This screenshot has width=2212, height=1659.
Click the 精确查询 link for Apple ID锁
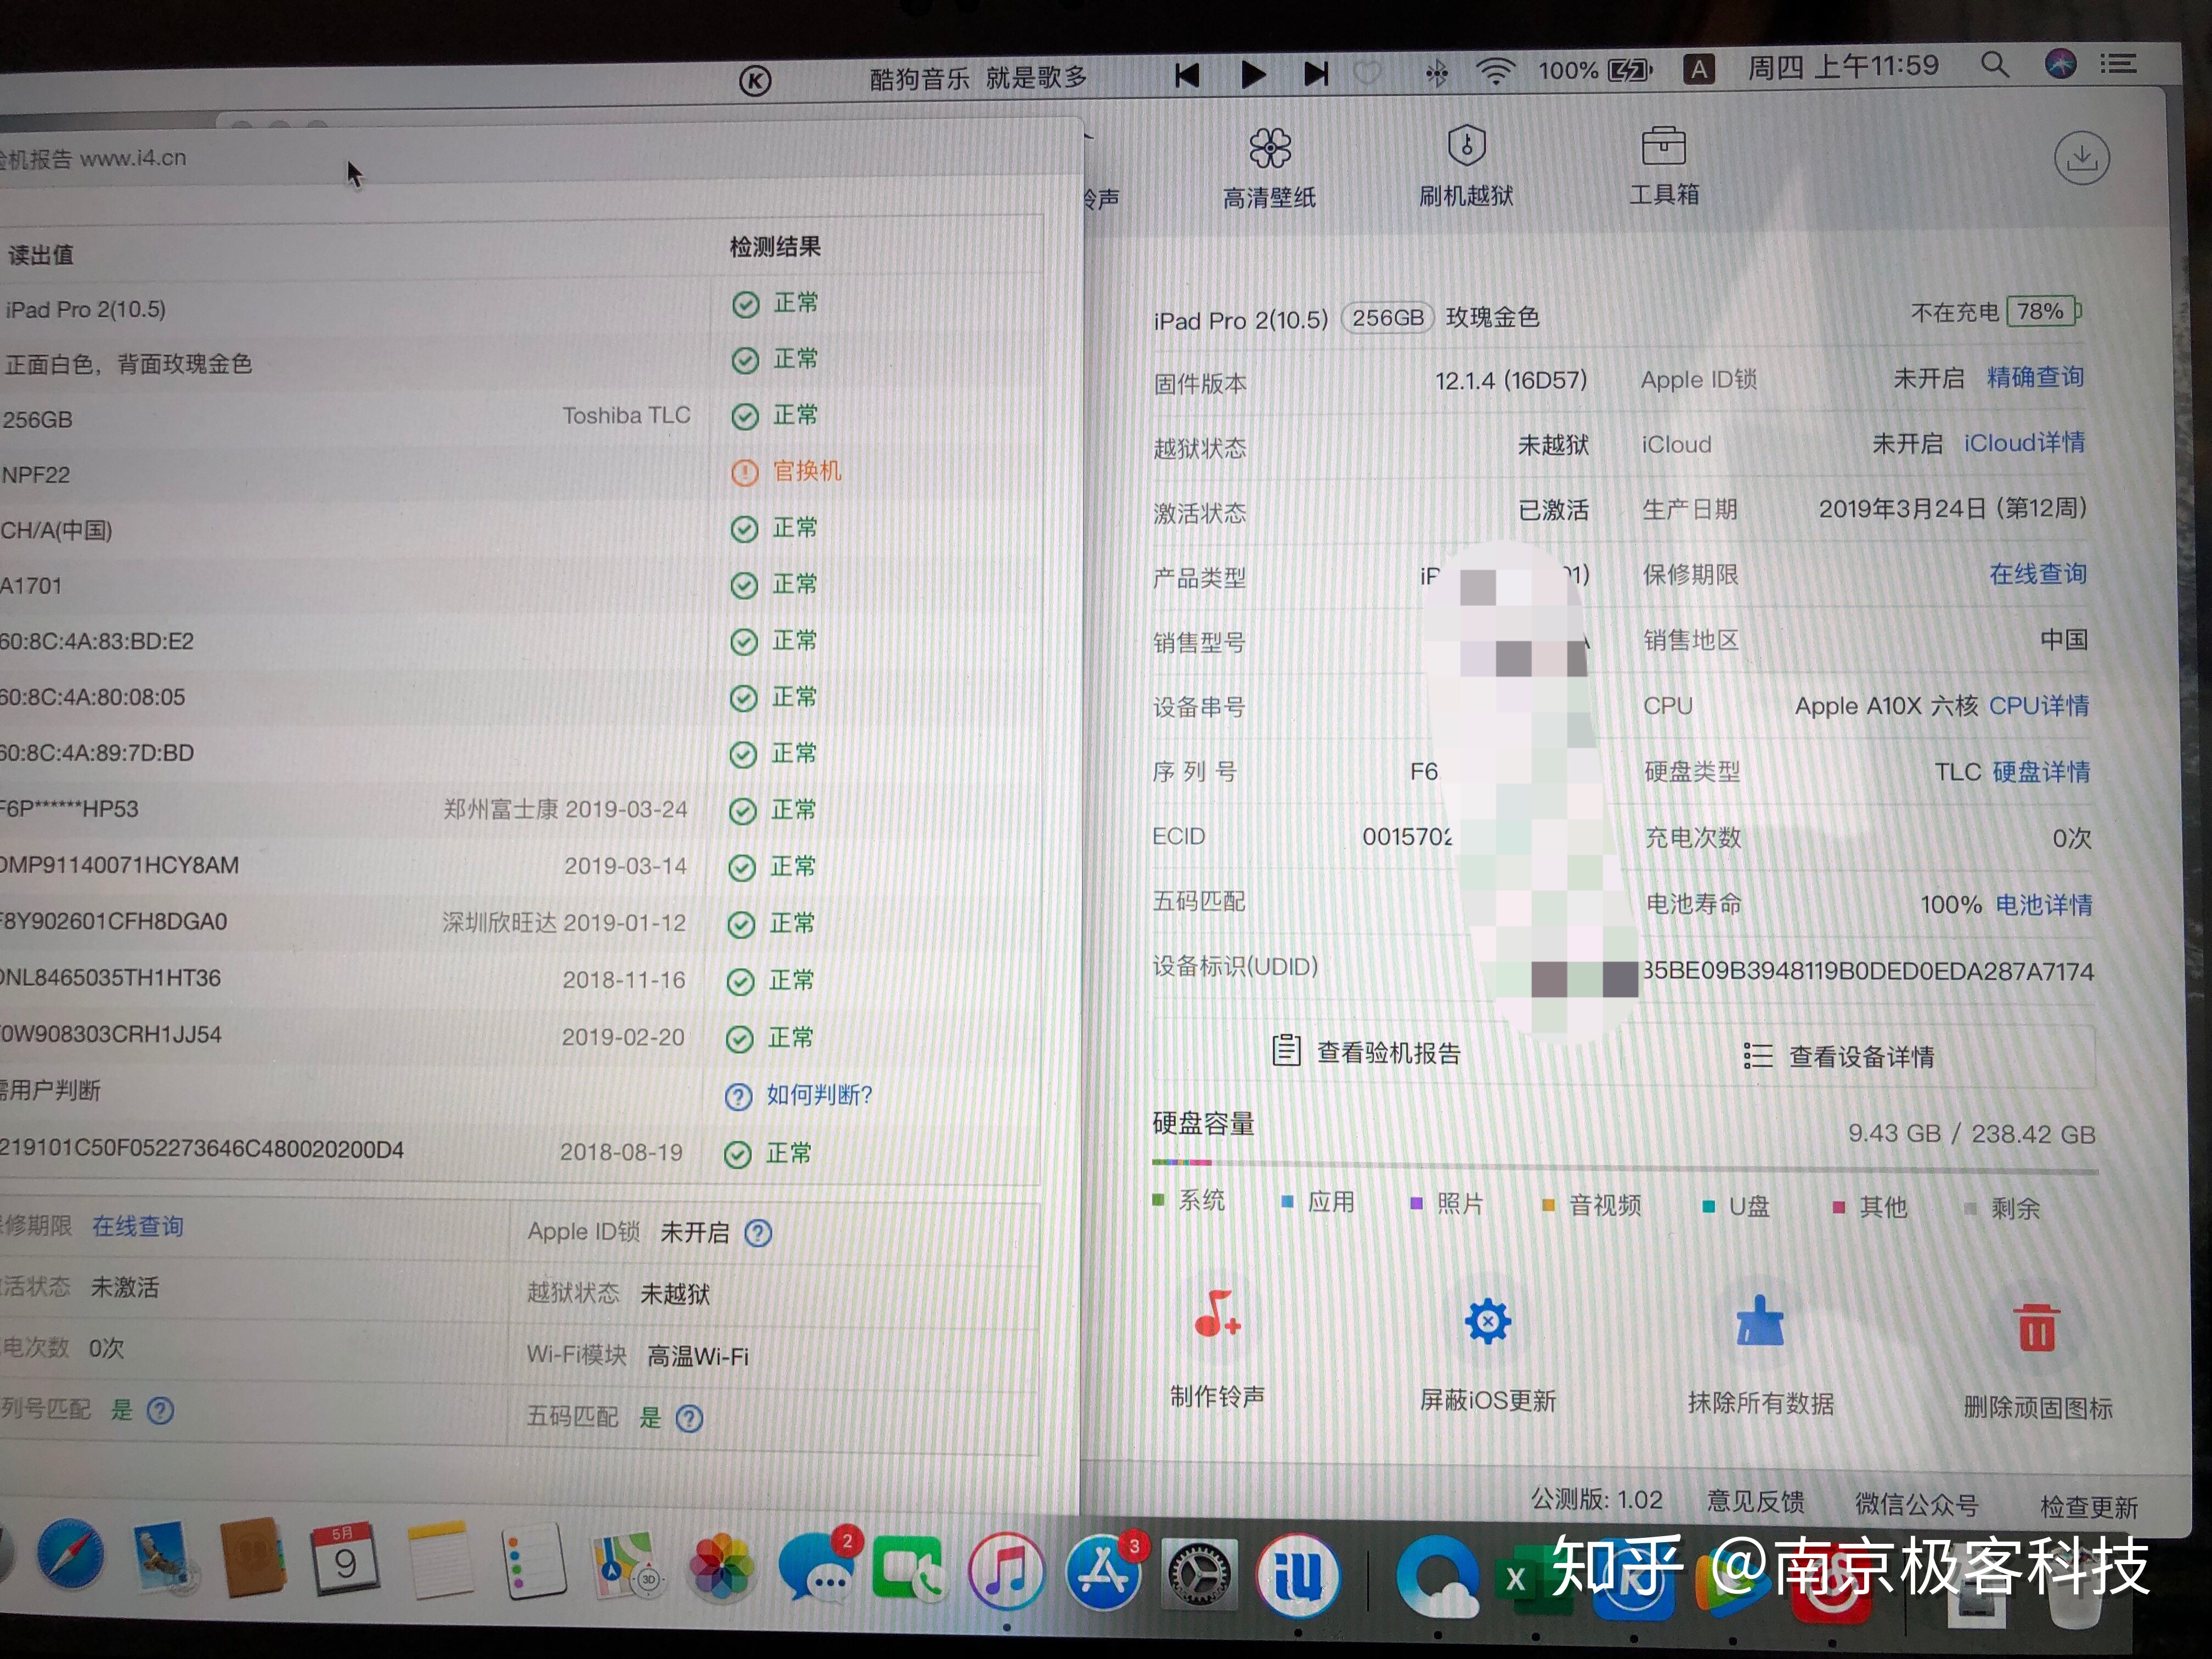[x=2035, y=377]
